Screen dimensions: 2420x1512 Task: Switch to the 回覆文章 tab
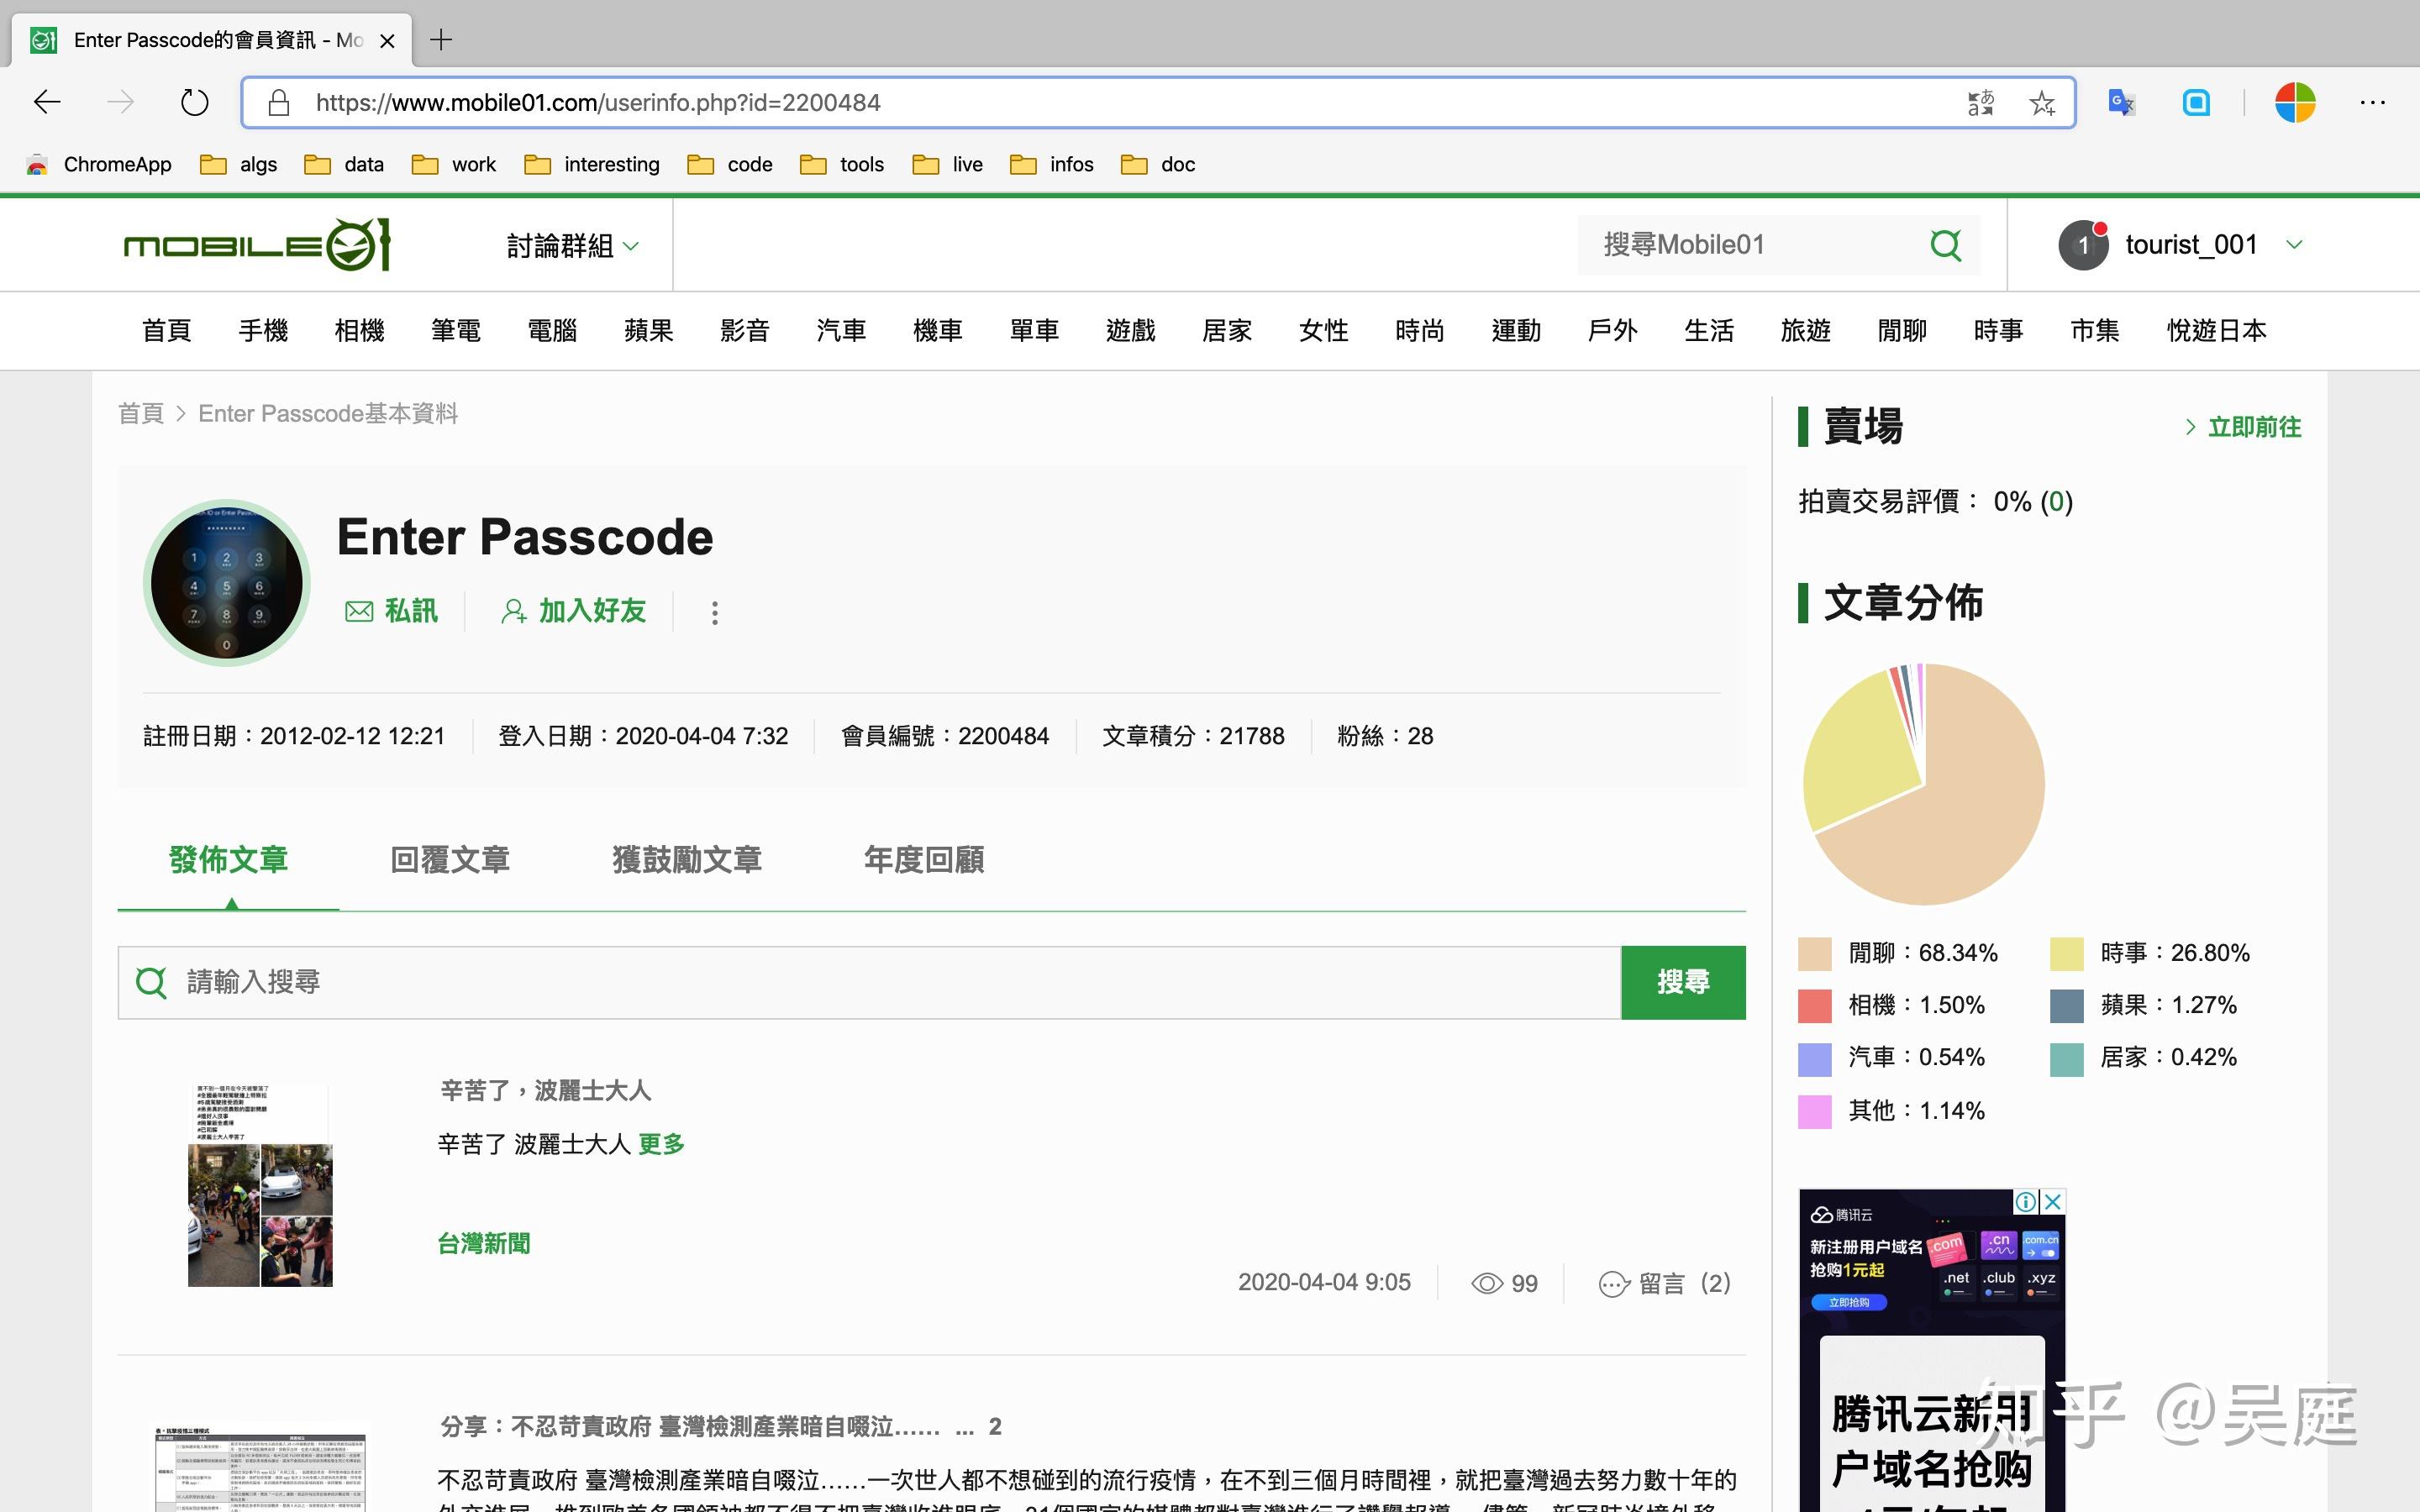tap(449, 859)
